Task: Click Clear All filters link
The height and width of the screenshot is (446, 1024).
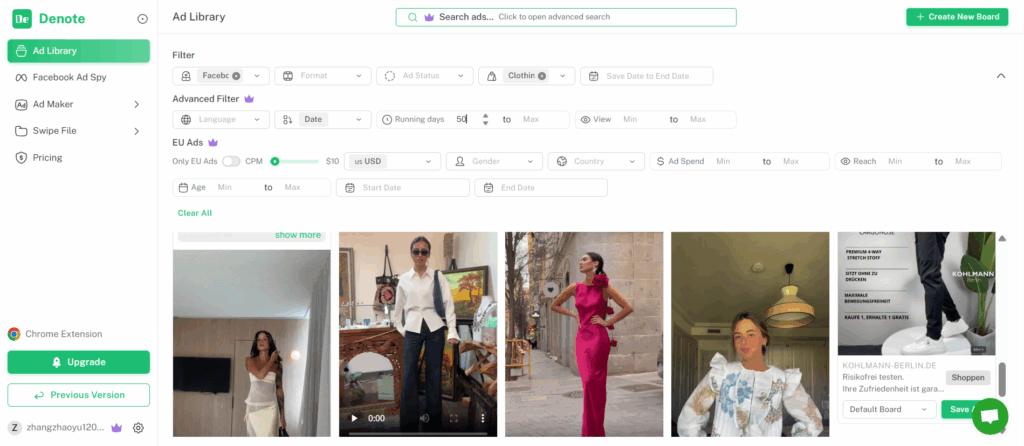Action: pos(195,213)
